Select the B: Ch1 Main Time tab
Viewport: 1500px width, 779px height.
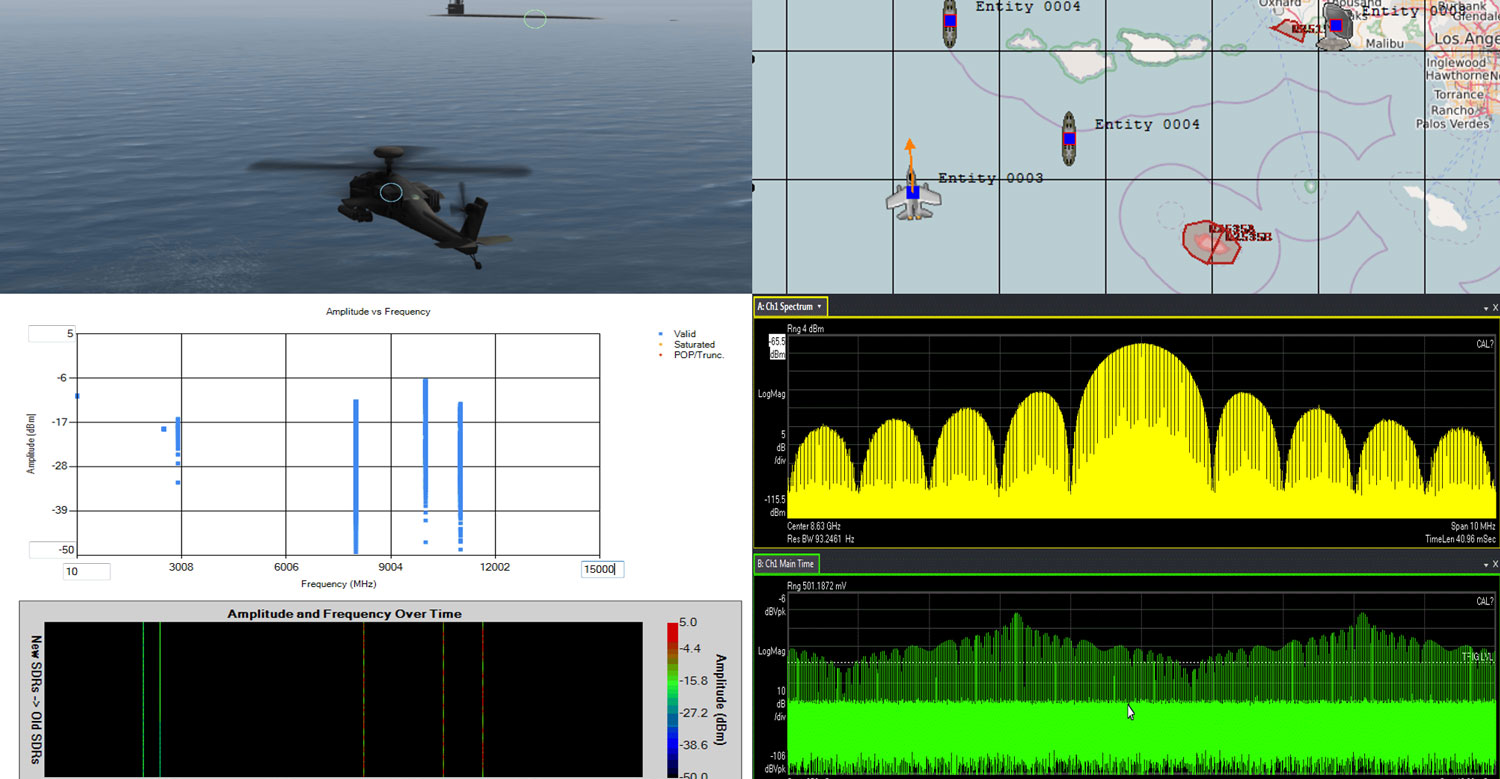786,564
